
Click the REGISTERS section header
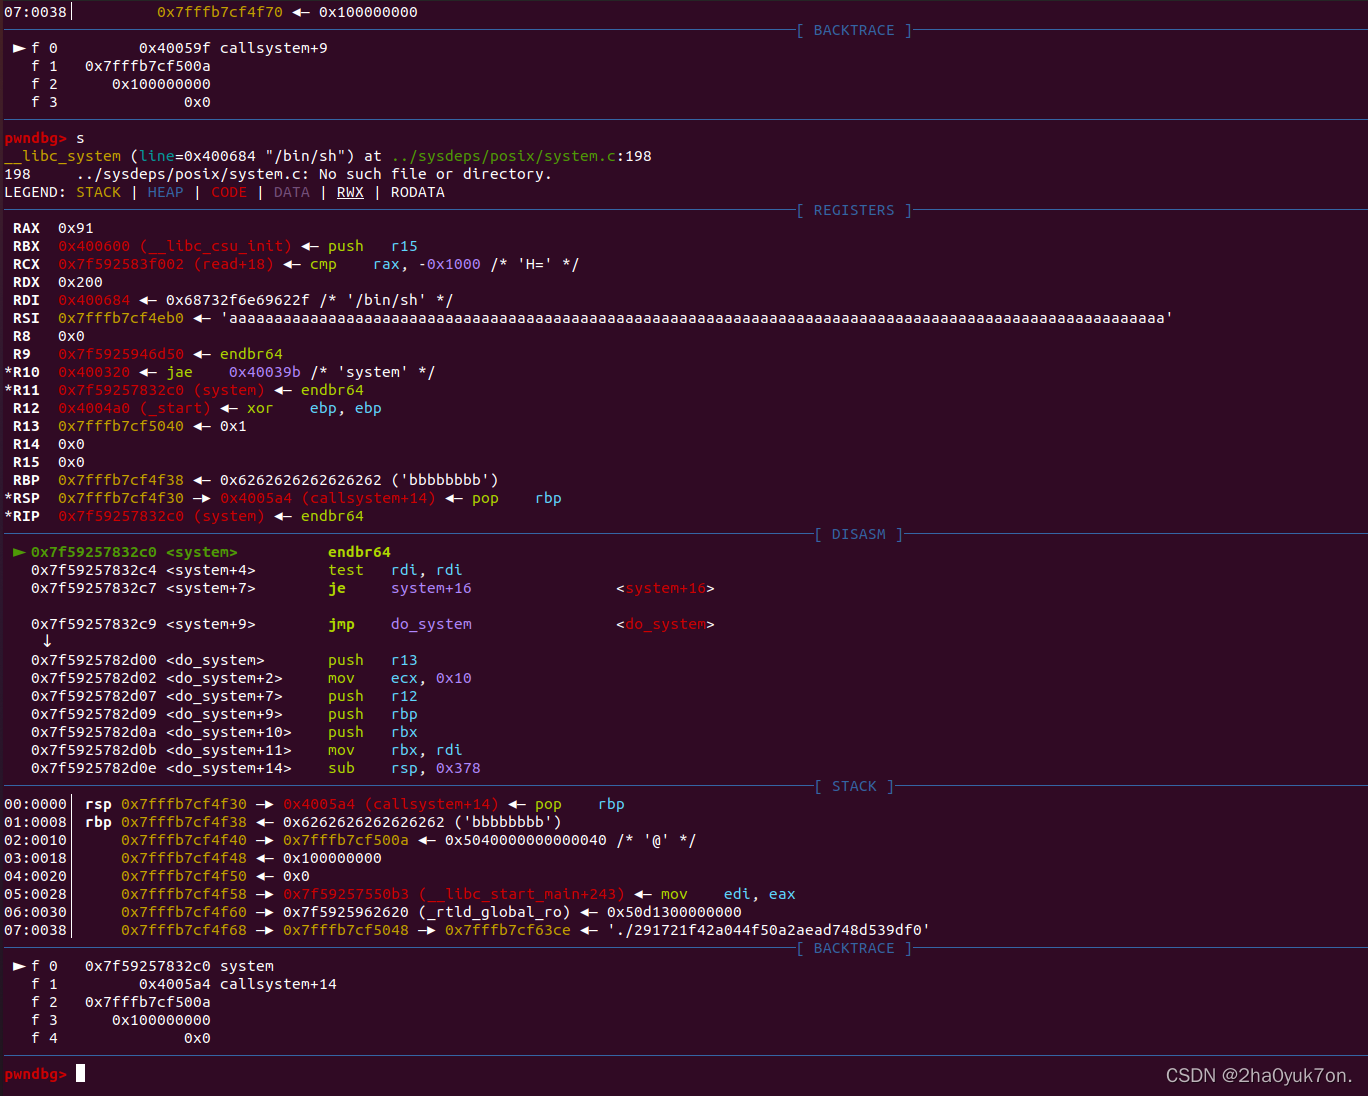(x=854, y=210)
